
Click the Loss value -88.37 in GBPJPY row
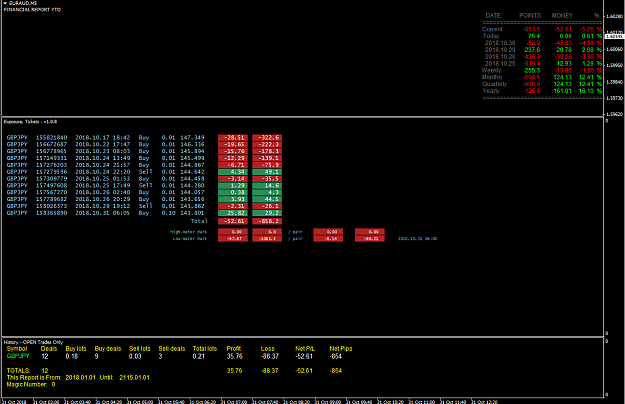[x=270, y=356]
